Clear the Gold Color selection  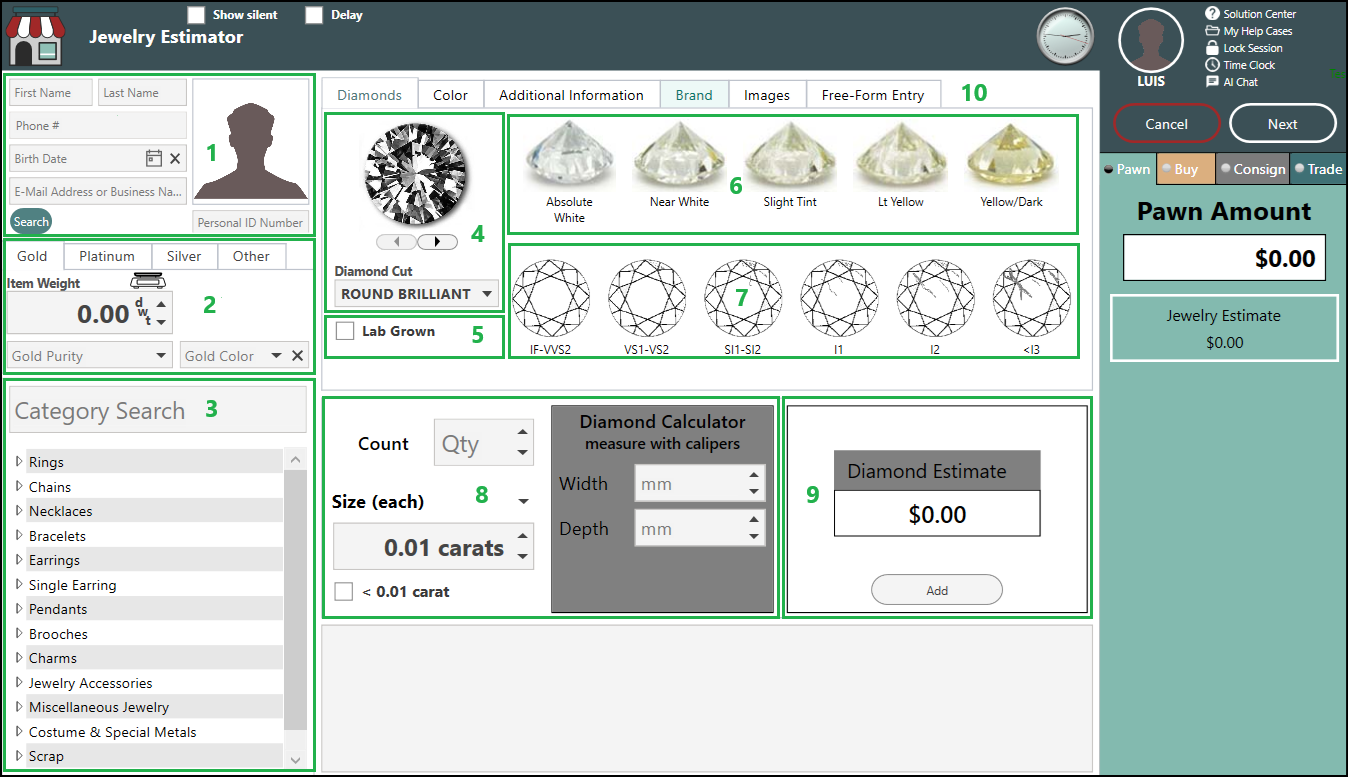click(297, 356)
